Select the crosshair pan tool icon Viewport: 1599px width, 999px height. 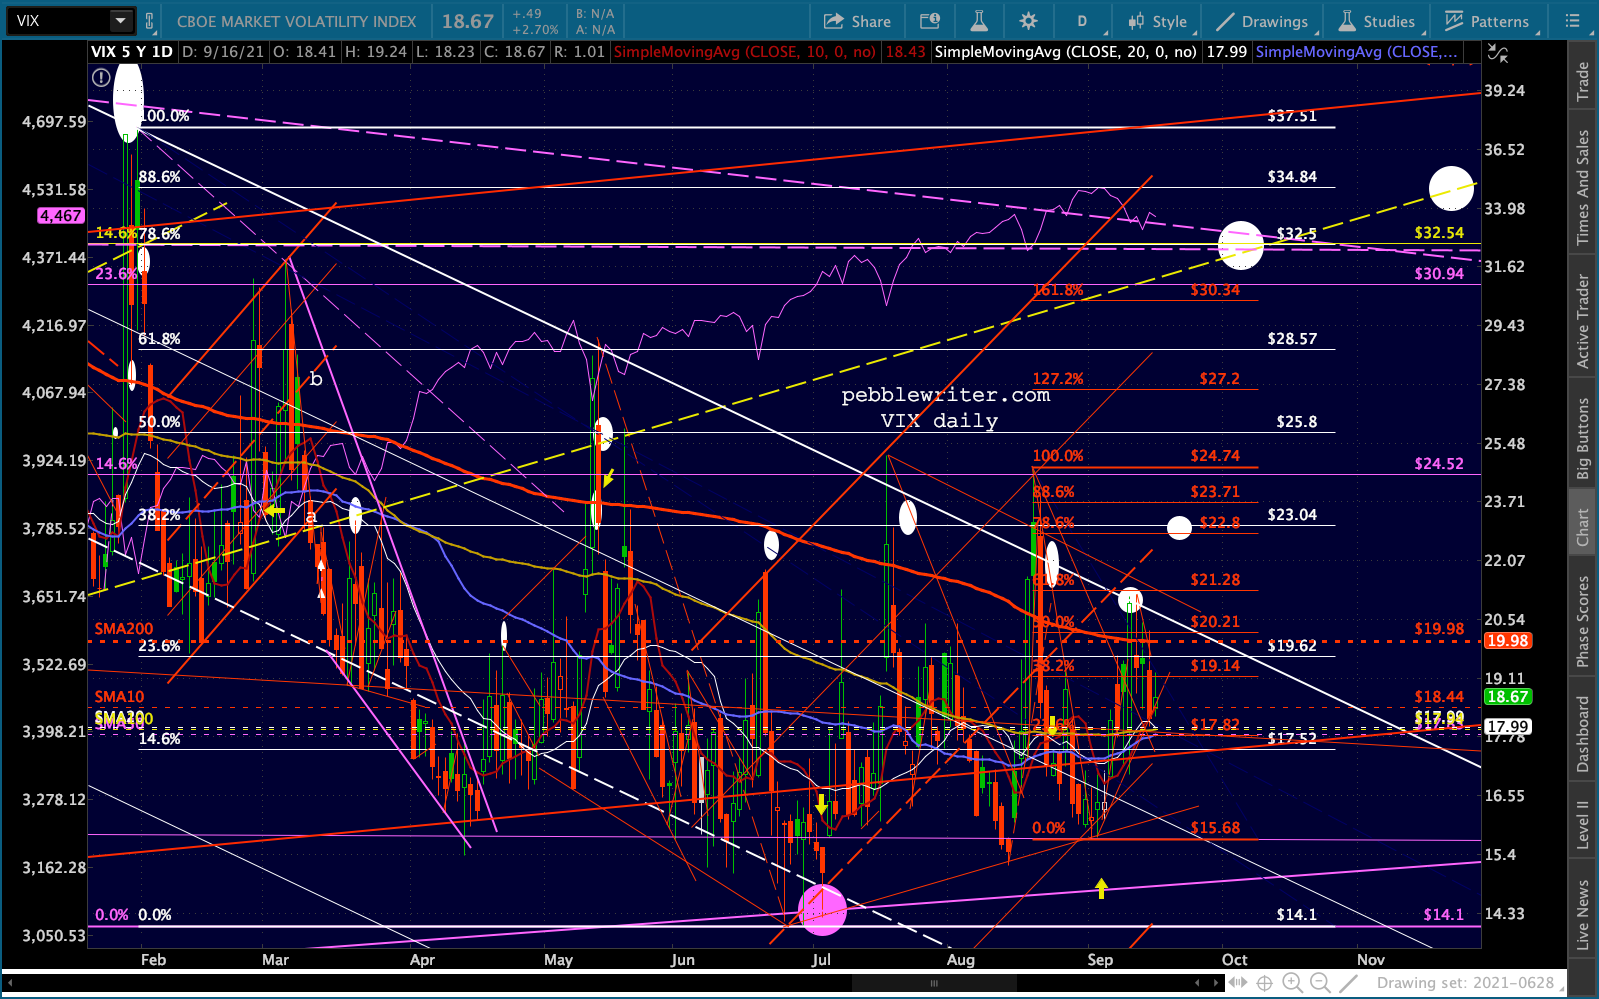pos(1264,982)
